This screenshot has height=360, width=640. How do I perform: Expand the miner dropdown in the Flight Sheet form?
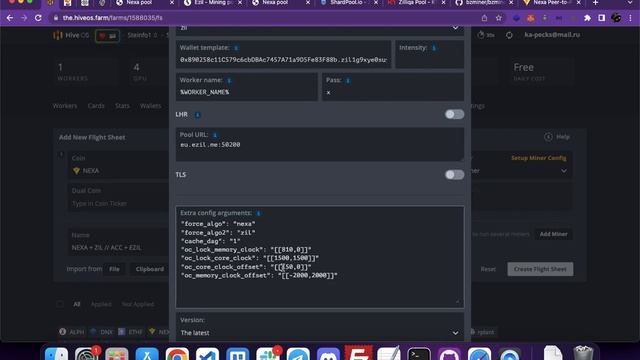(x=564, y=171)
